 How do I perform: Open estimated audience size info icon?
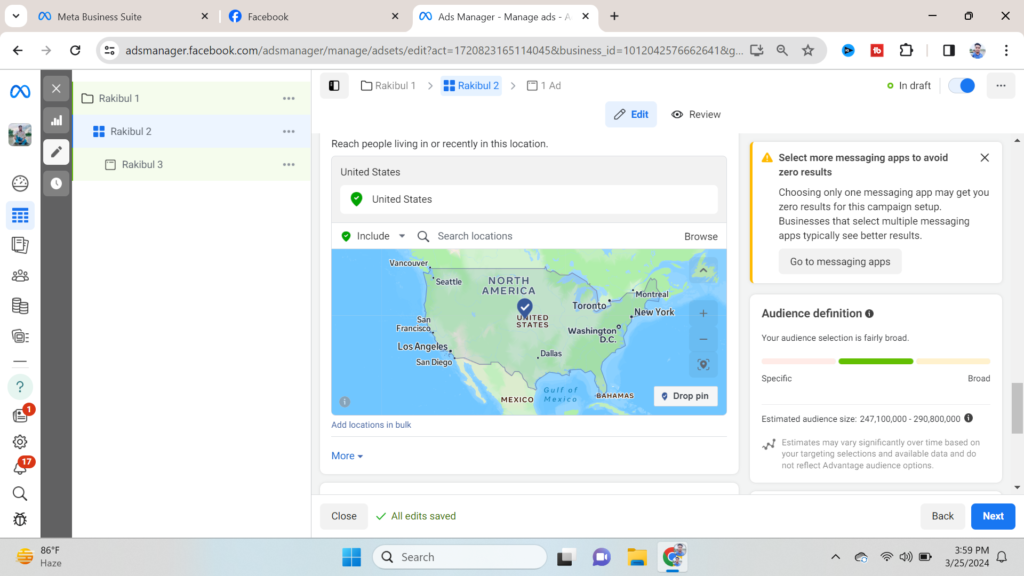coord(968,418)
